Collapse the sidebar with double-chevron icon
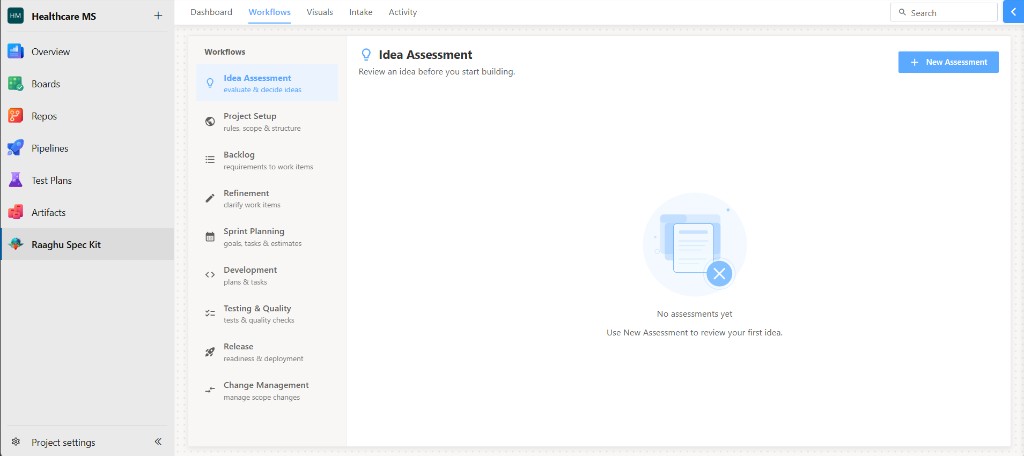 pos(158,442)
